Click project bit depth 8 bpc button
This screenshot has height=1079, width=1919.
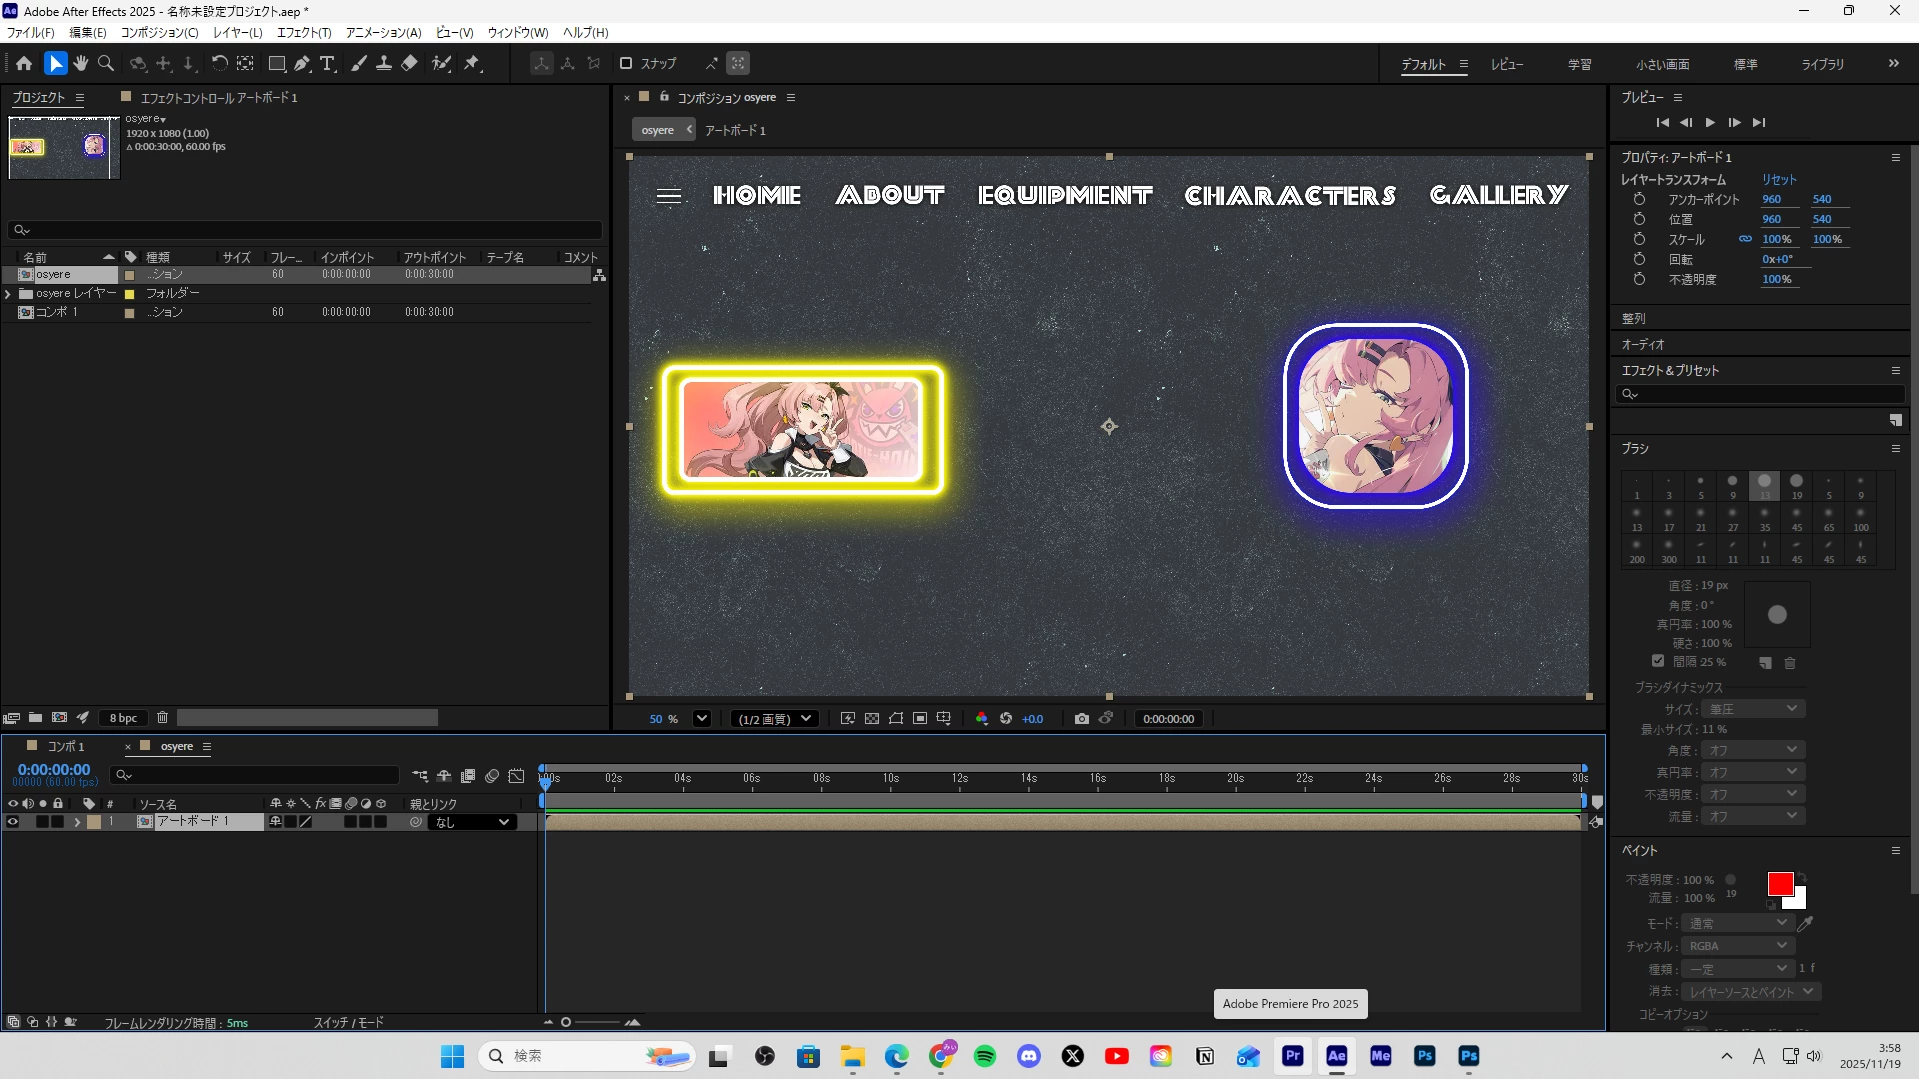pyautogui.click(x=123, y=718)
